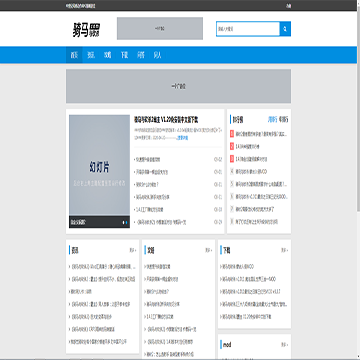Image resolution: width=360 pixels, height=360 pixels.
Task: Open the article with red rank badge 1
Action: pos(261,134)
